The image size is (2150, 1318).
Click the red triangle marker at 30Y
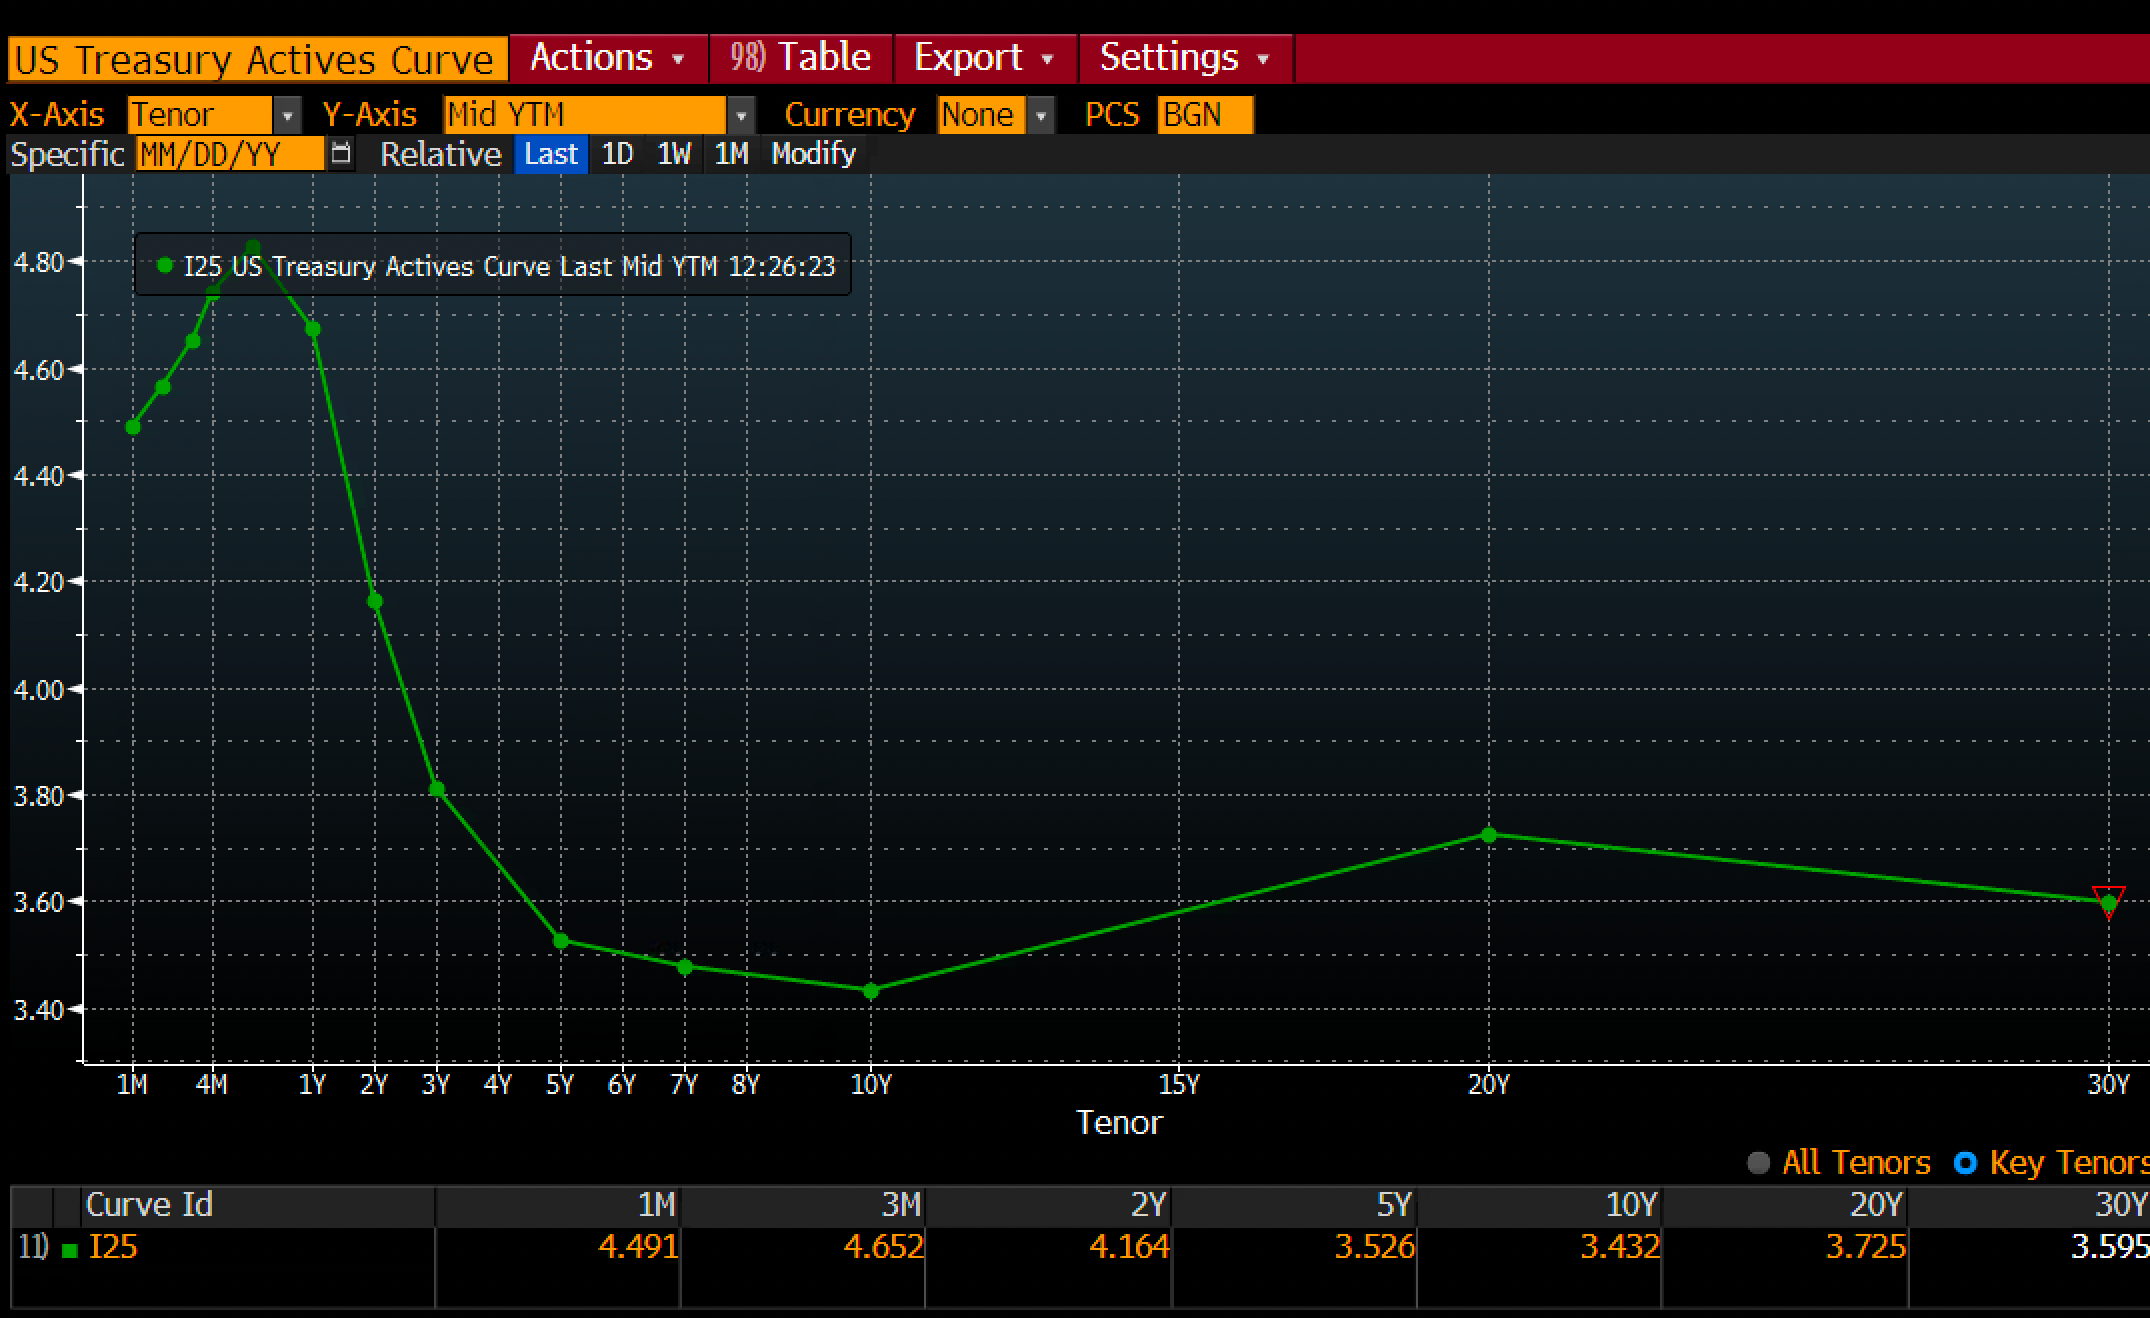coord(2108,900)
